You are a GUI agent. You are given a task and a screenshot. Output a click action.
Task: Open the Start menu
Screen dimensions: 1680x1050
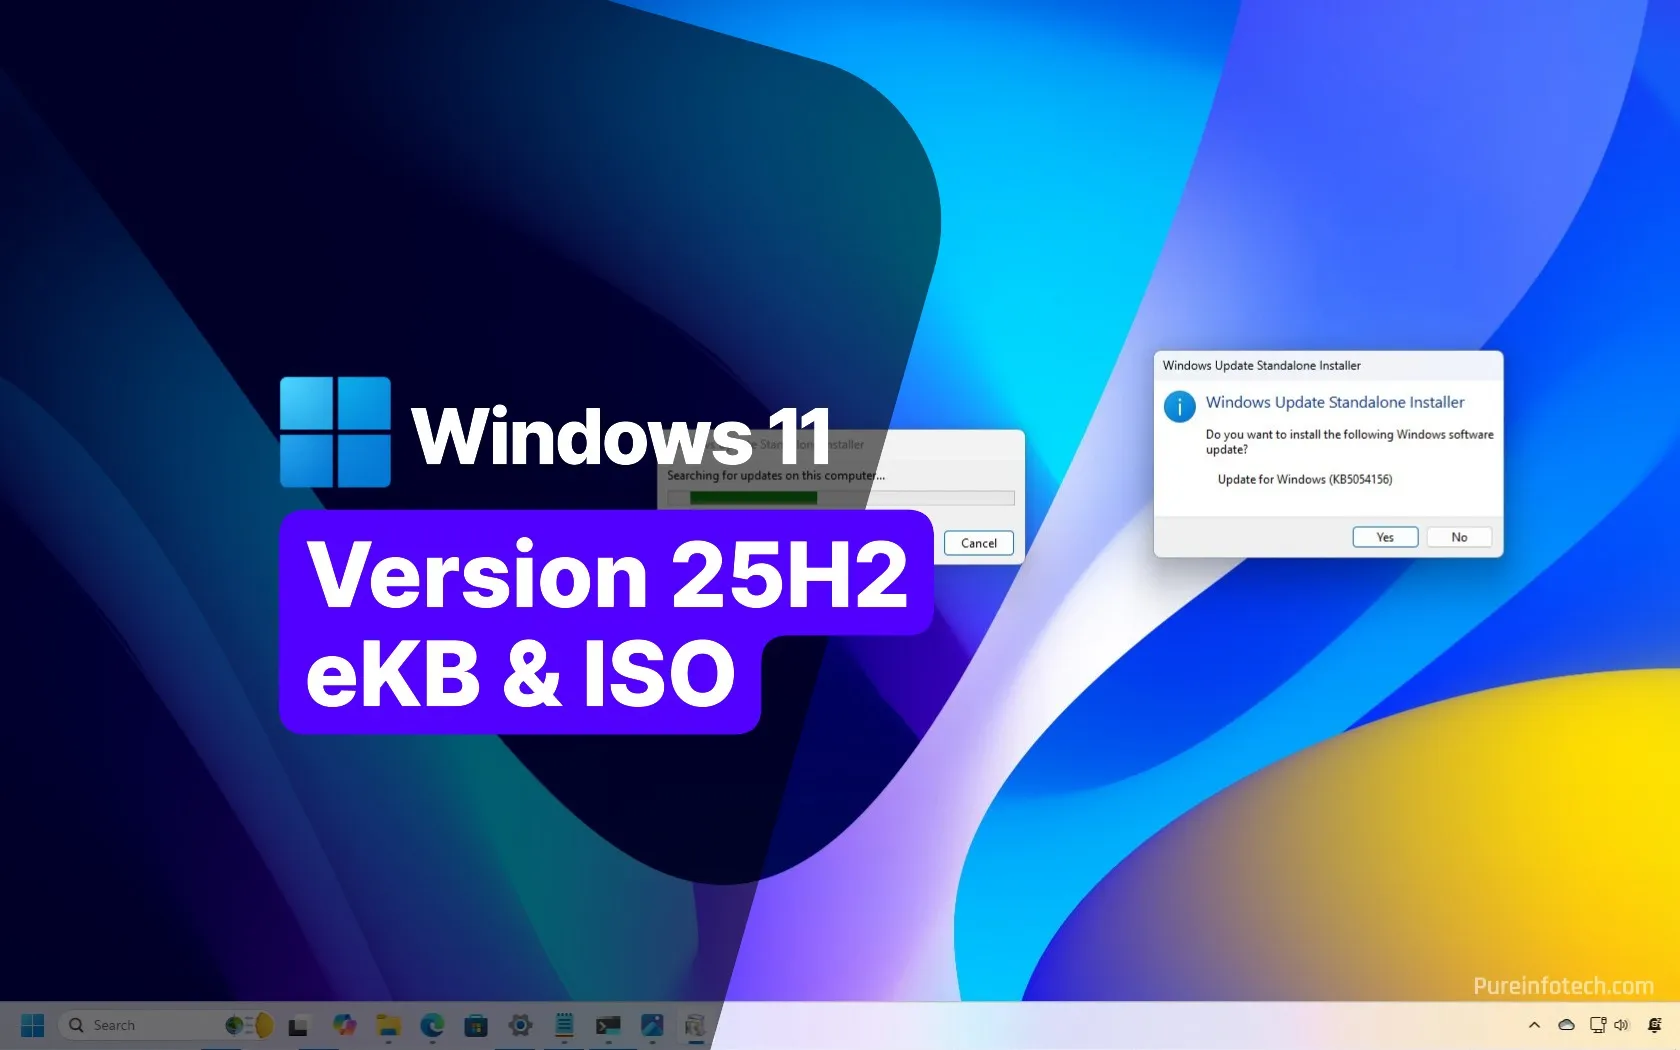tap(31, 1025)
